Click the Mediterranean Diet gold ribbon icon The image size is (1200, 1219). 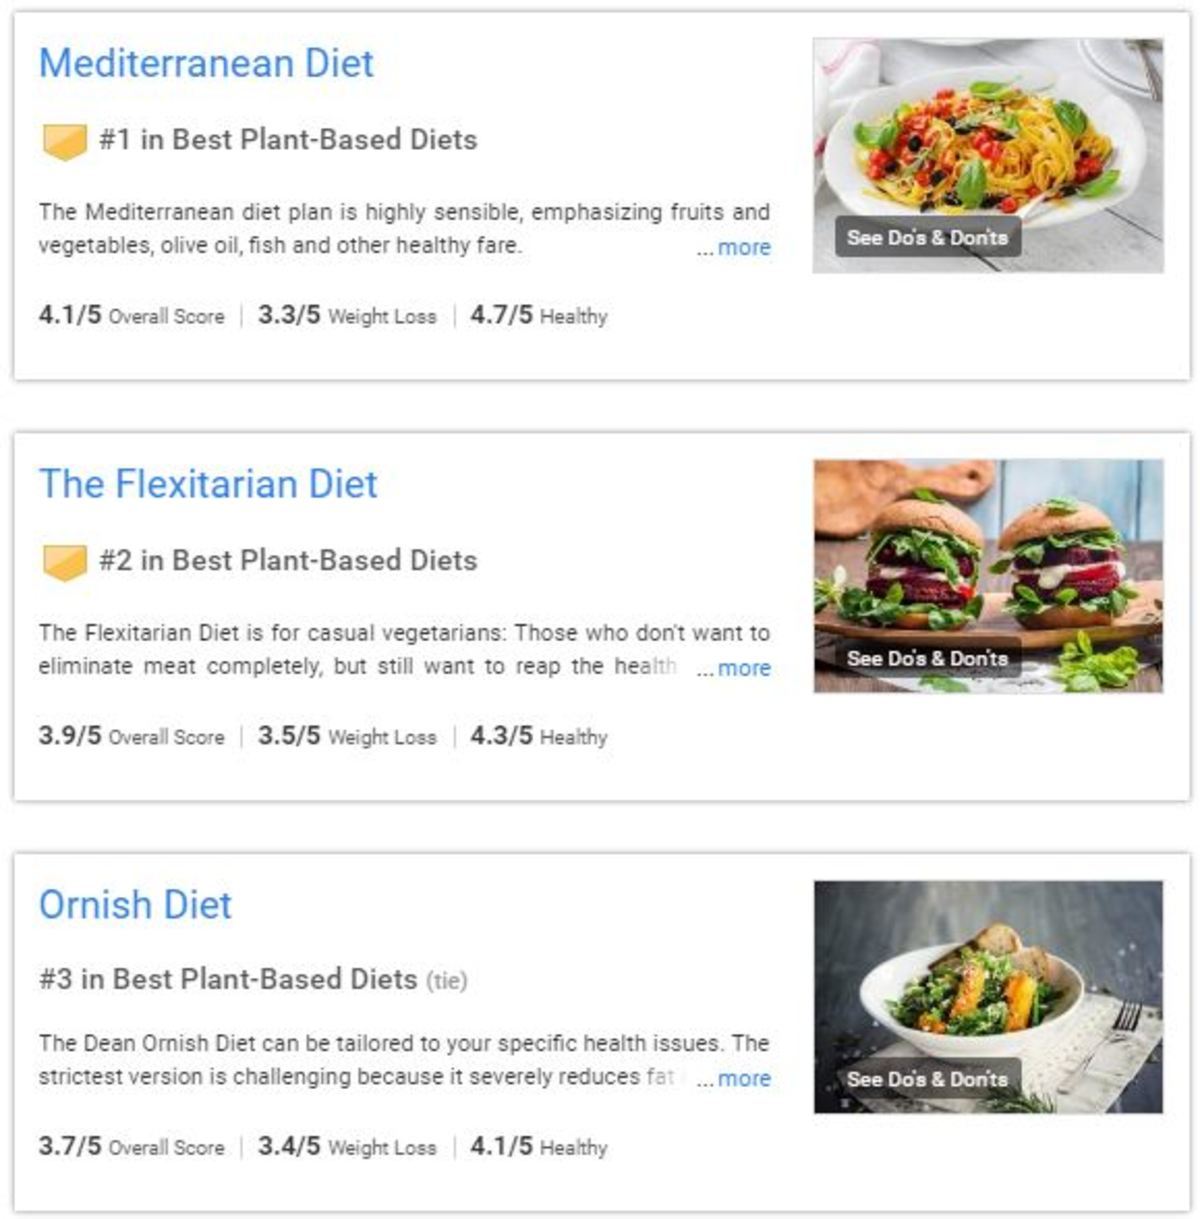point(64,141)
